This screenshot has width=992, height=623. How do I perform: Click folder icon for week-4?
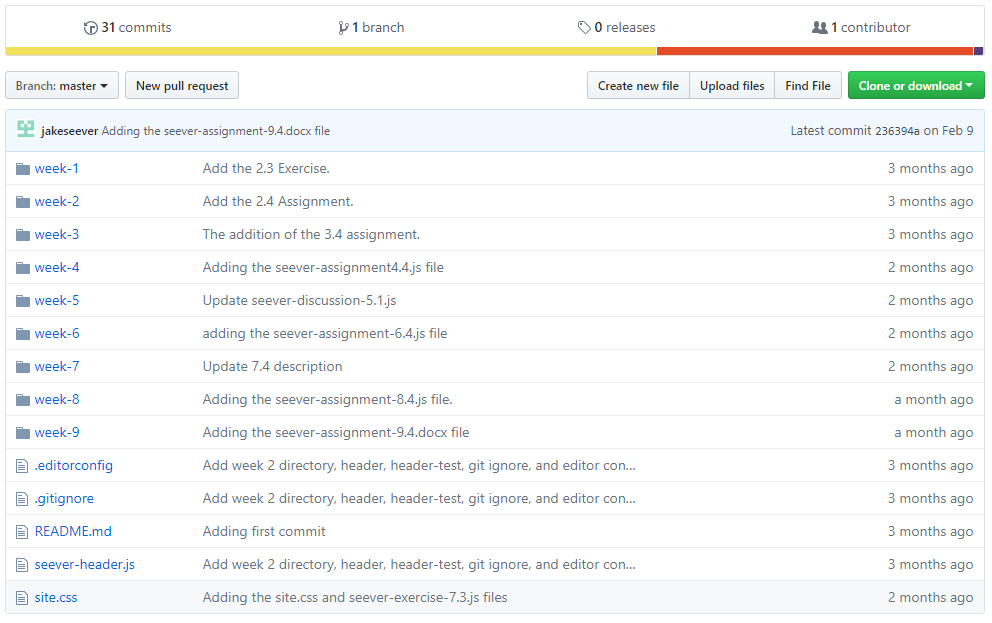23,268
